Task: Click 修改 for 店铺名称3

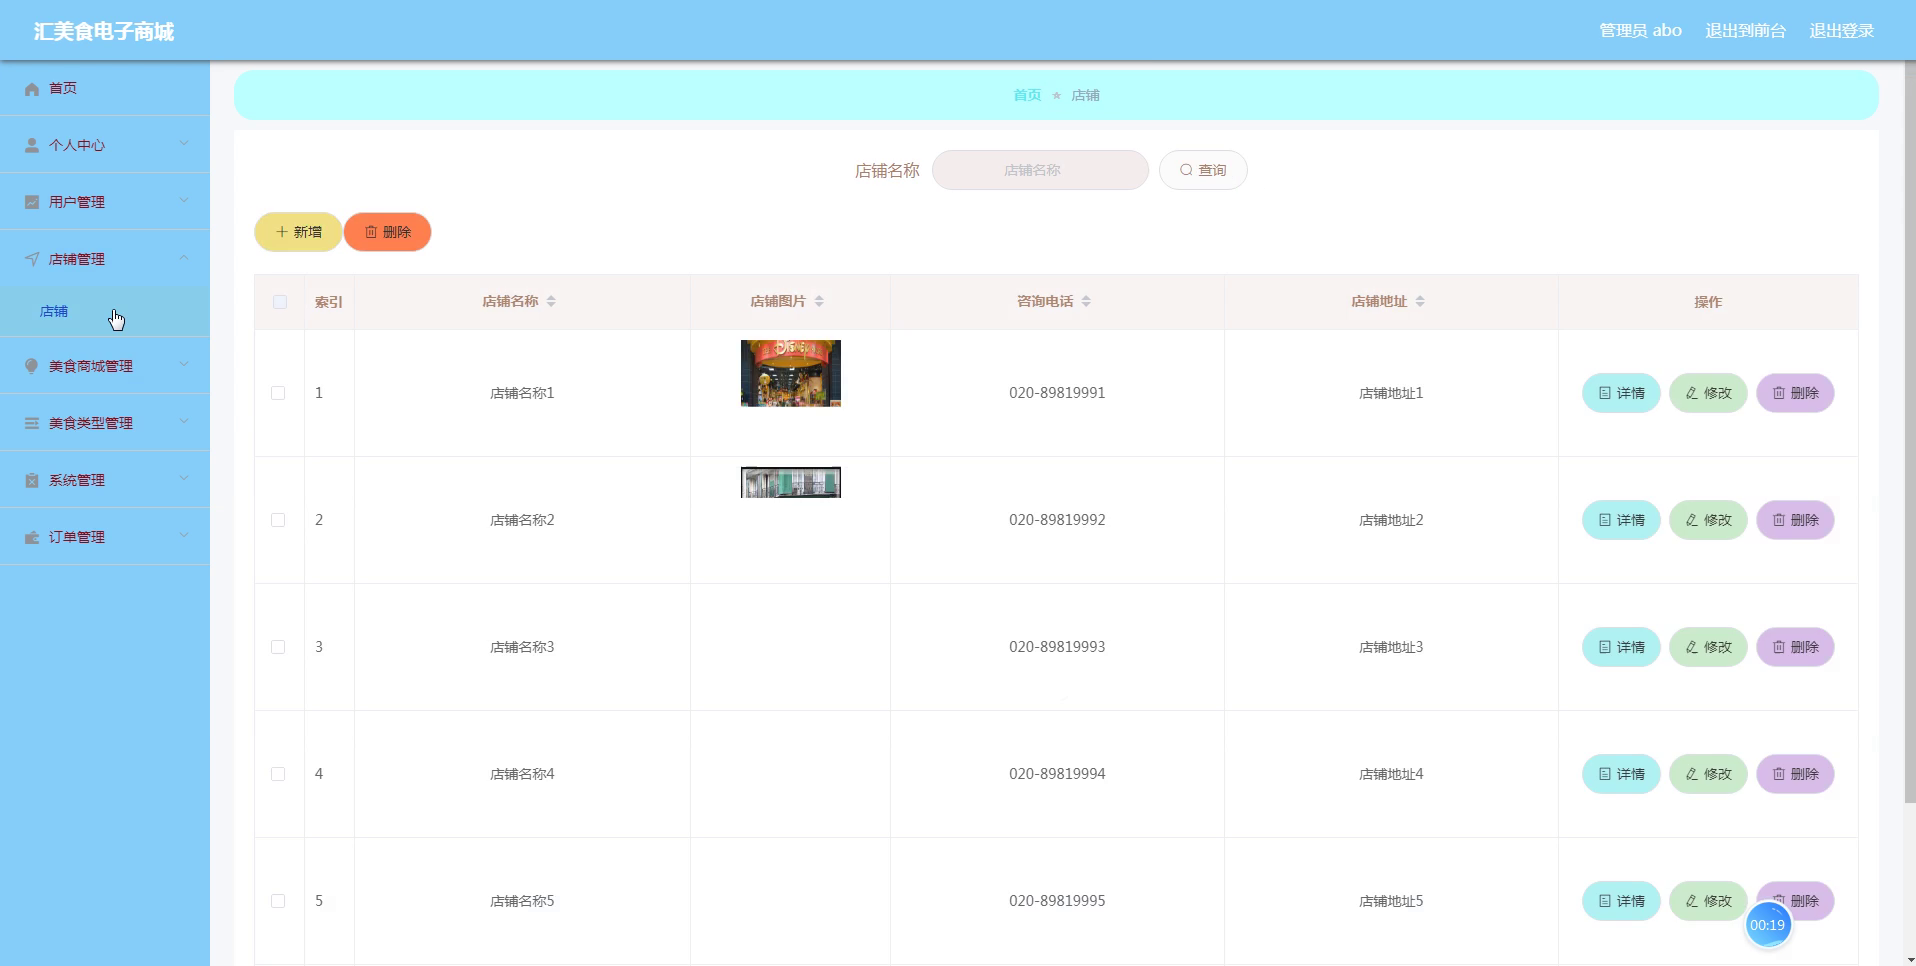Action: point(1708,647)
